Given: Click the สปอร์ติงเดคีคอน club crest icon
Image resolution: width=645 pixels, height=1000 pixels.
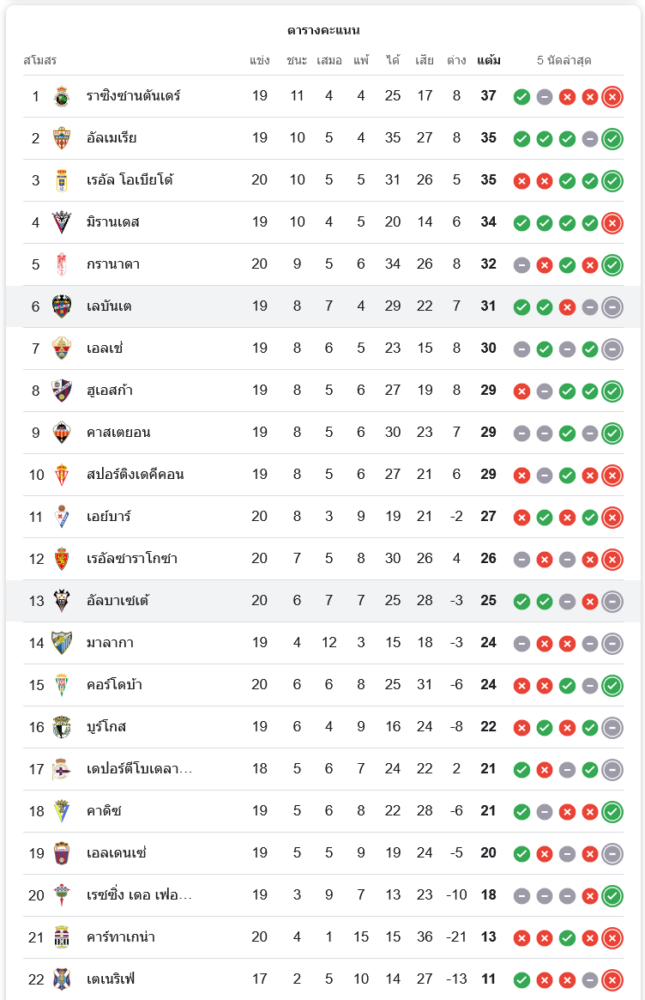Looking at the screenshot, I should point(62,475).
